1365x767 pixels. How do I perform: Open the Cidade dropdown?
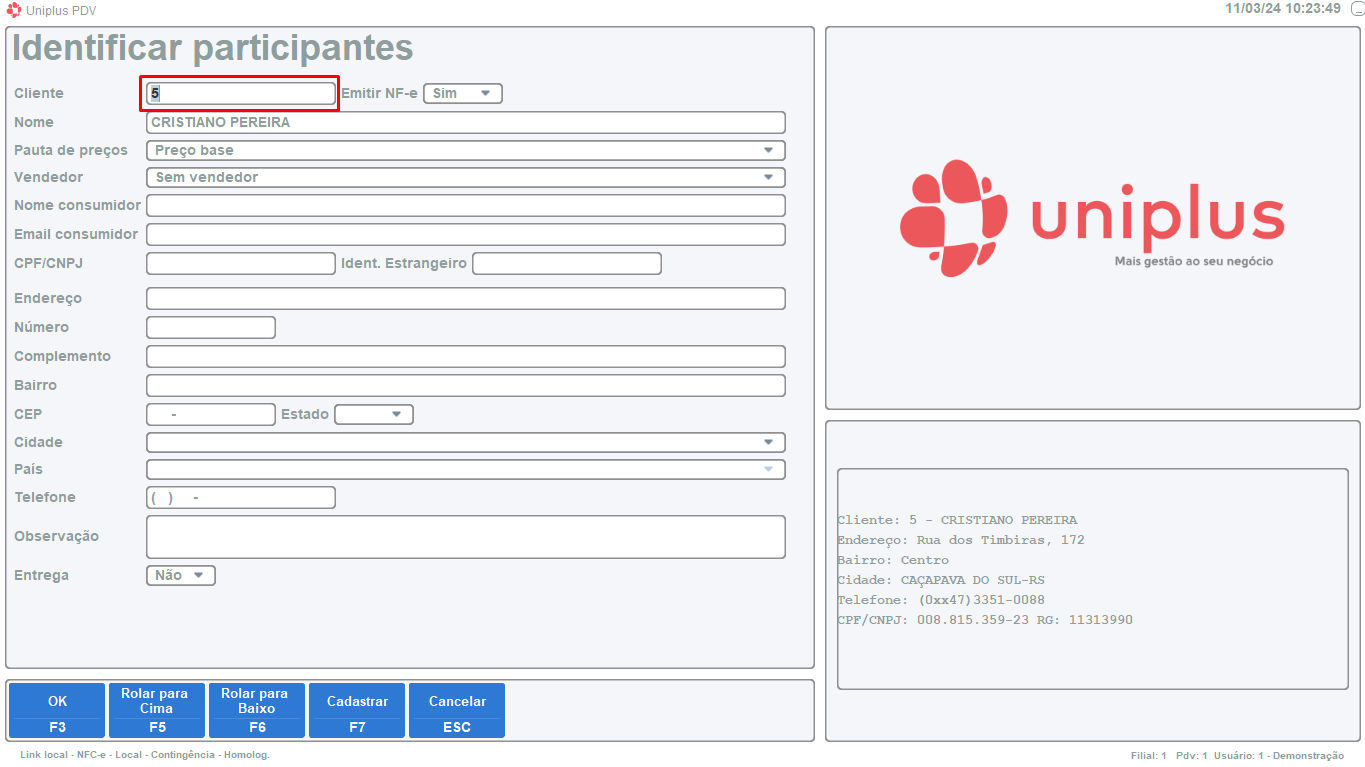[x=465, y=442]
